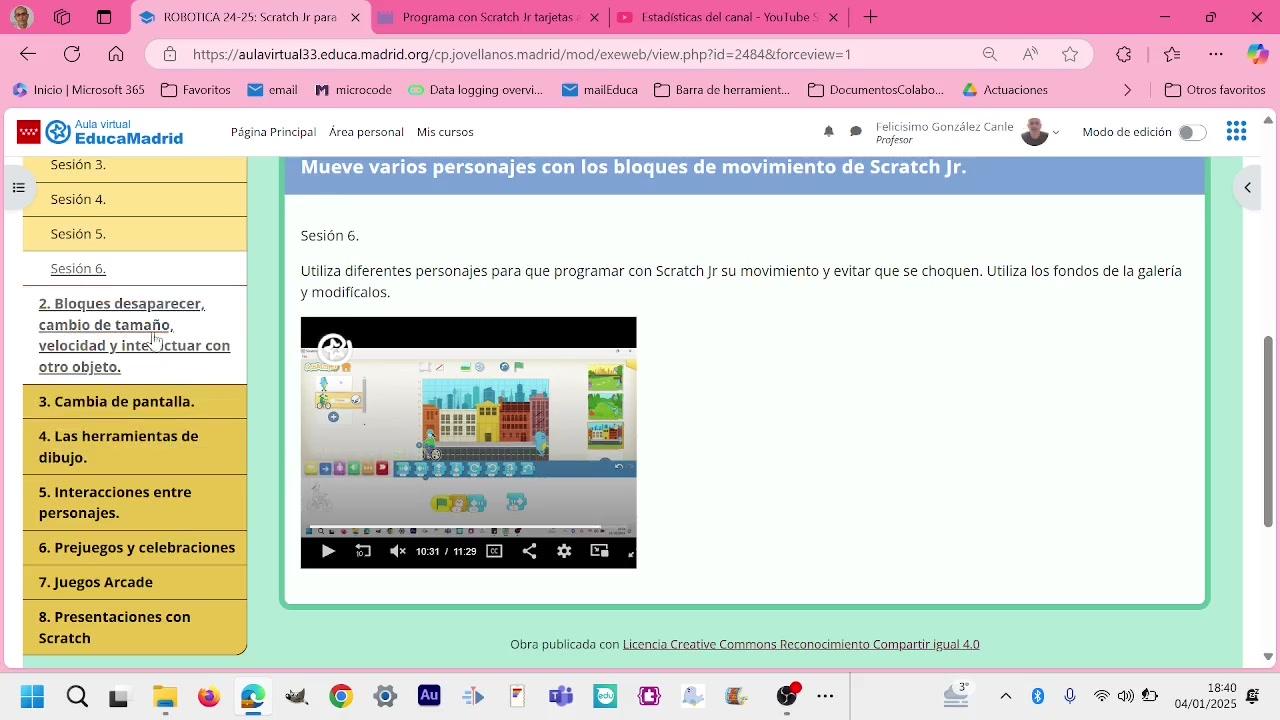Image resolution: width=1280 pixels, height=720 pixels.
Task: Open Mis cursos menu item
Action: (x=445, y=132)
